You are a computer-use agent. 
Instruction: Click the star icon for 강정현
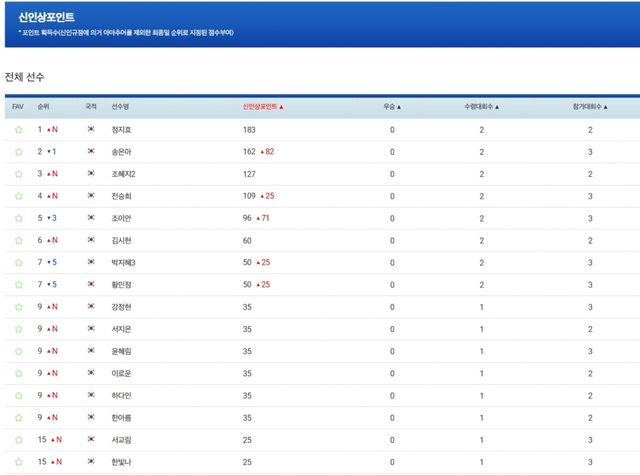18,307
